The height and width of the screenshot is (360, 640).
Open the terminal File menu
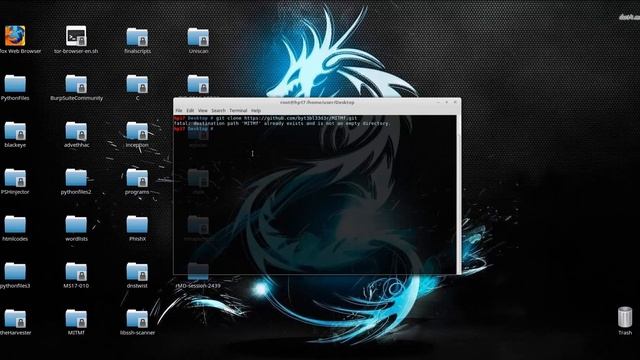179,111
